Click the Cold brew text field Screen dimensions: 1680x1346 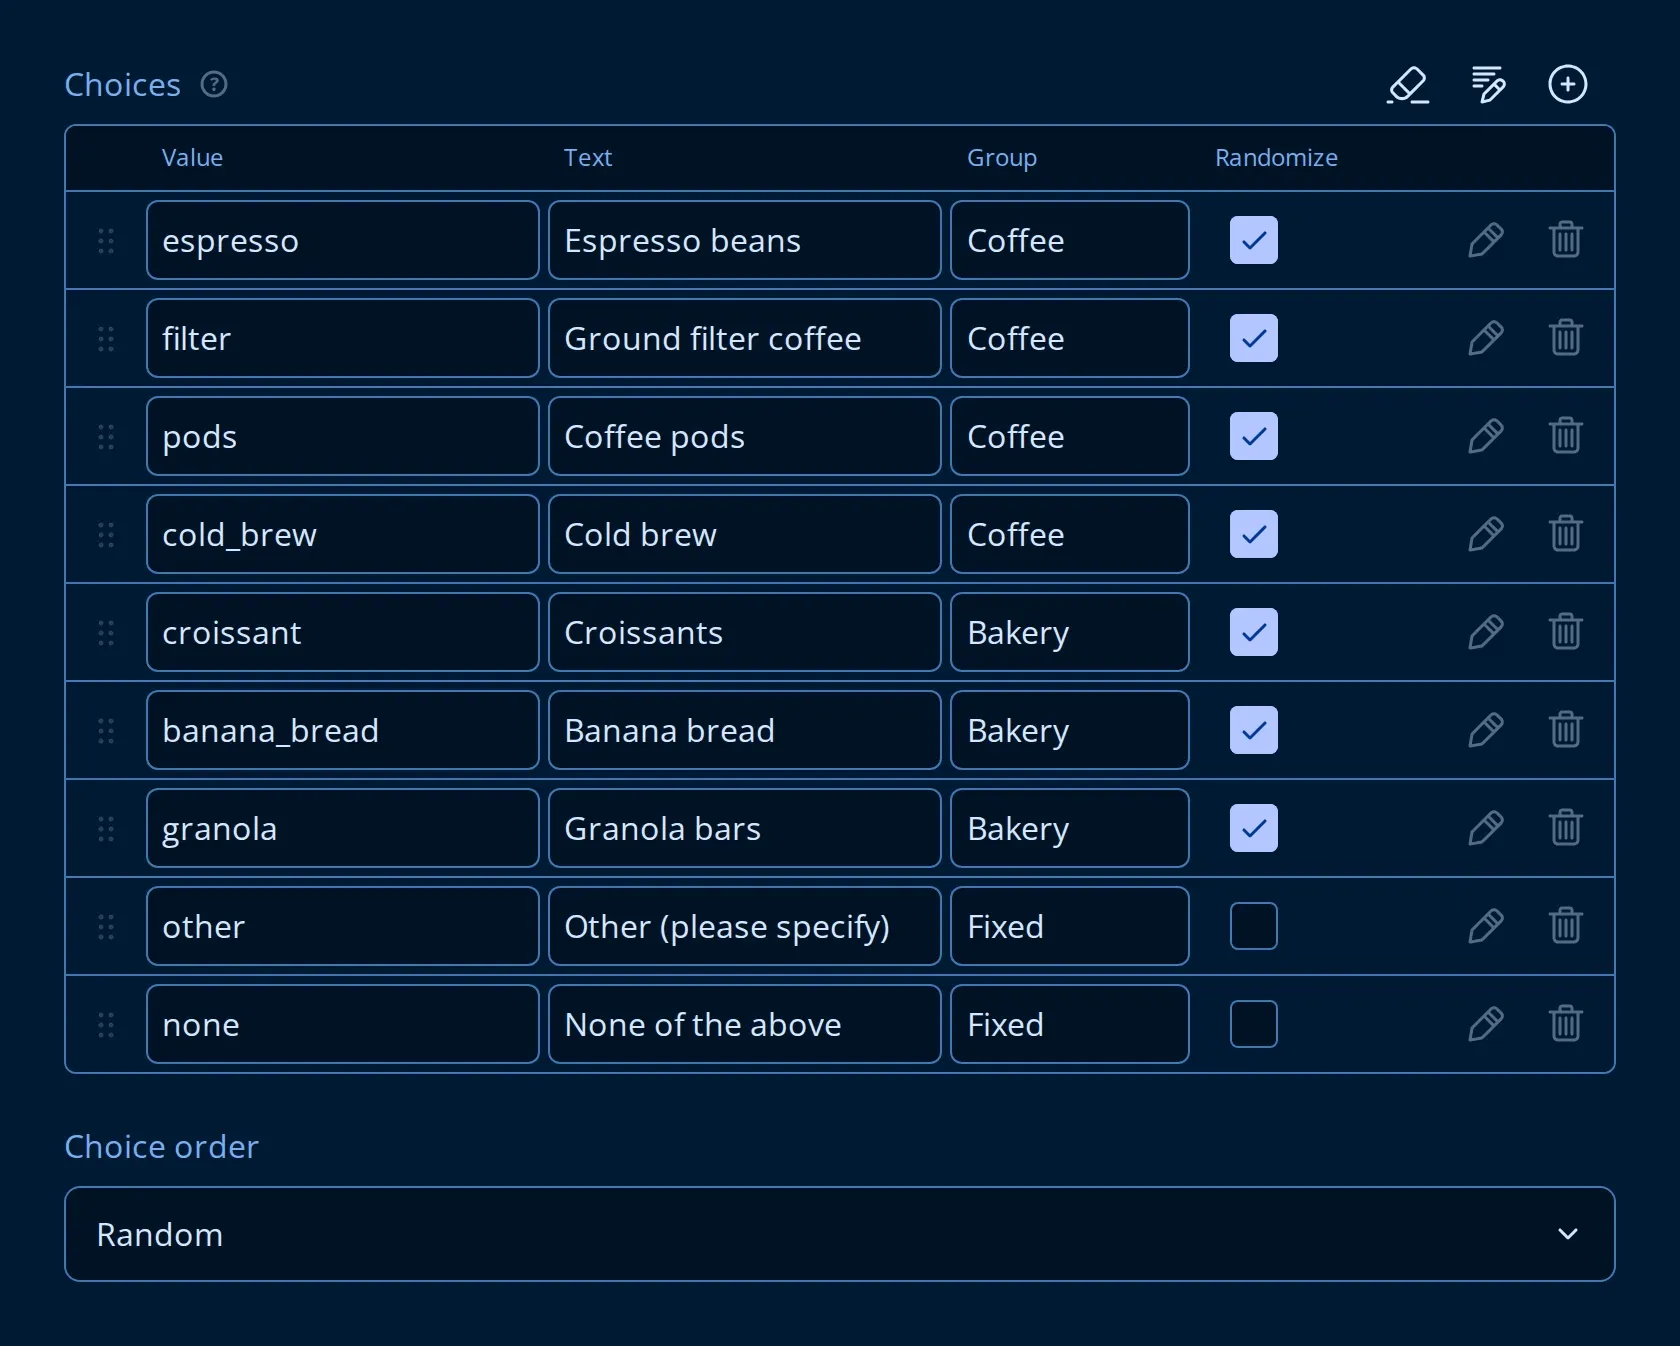point(745,534)
